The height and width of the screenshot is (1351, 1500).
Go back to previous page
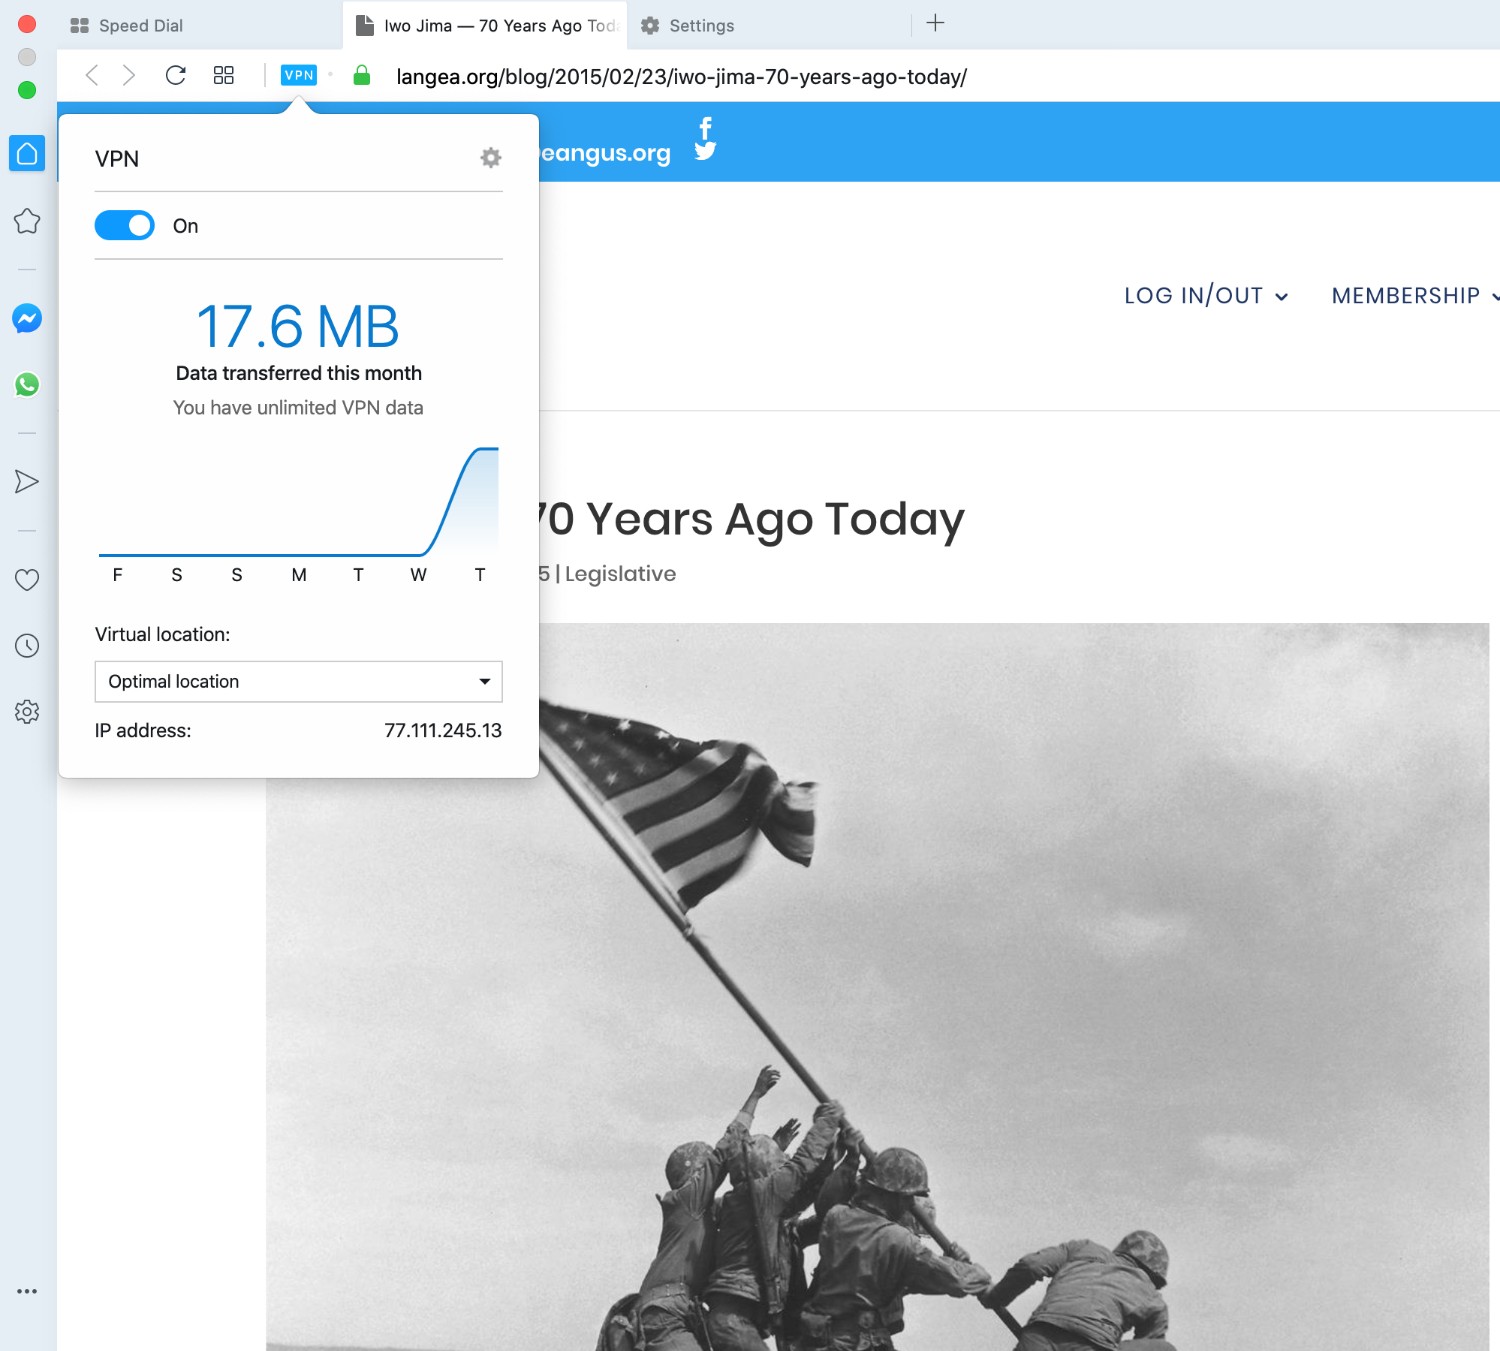[92, 76]
